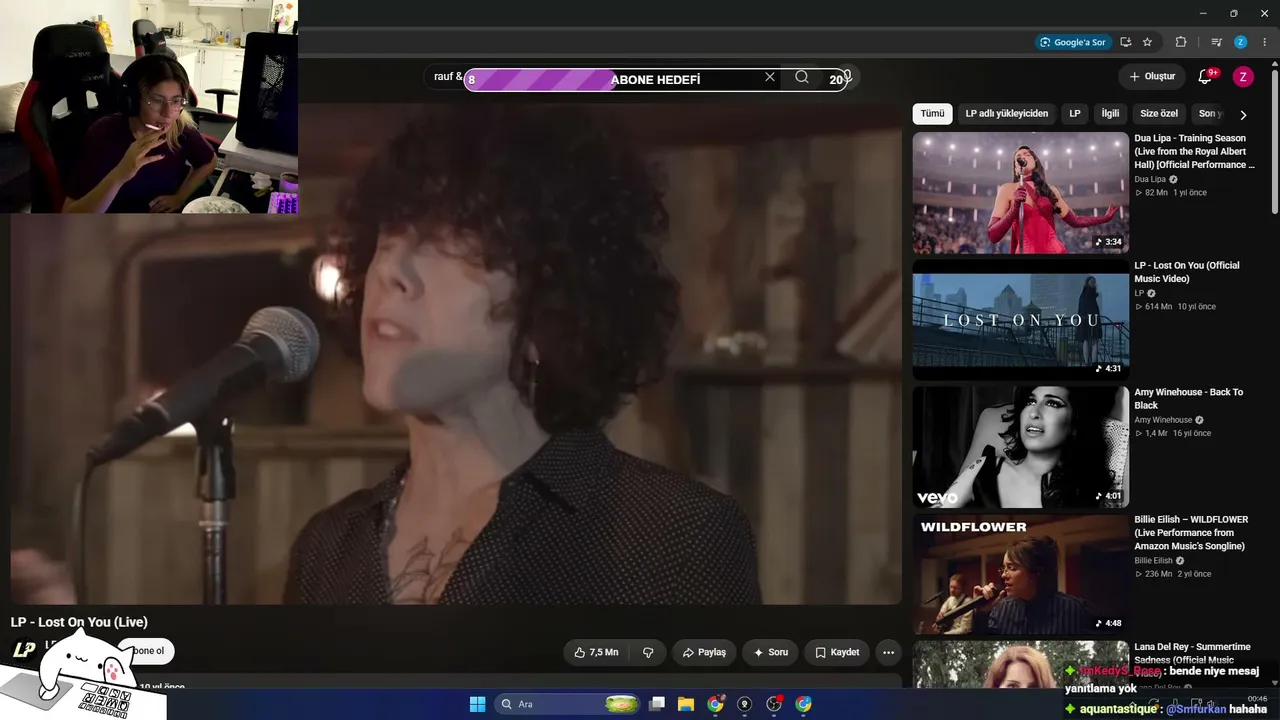The width and height of the screenshot is (1280, 720).
Task: Click the LP - Lost On You (Live) video title
Action: 79,622
